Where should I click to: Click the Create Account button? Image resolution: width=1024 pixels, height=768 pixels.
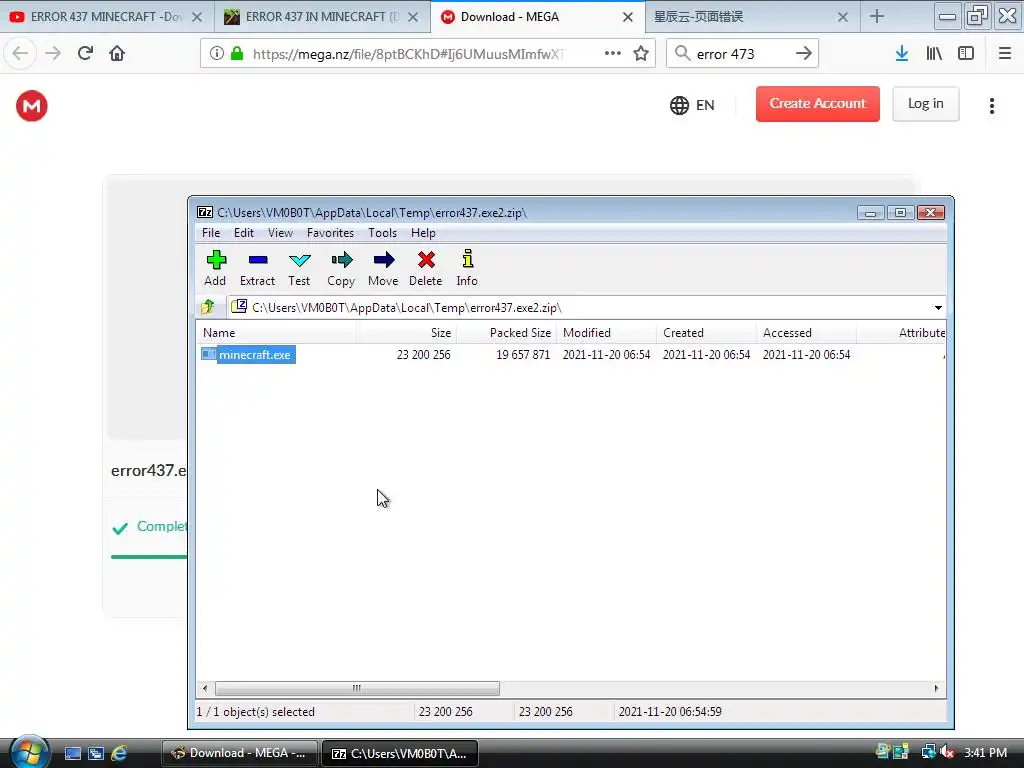coord(818,104)
